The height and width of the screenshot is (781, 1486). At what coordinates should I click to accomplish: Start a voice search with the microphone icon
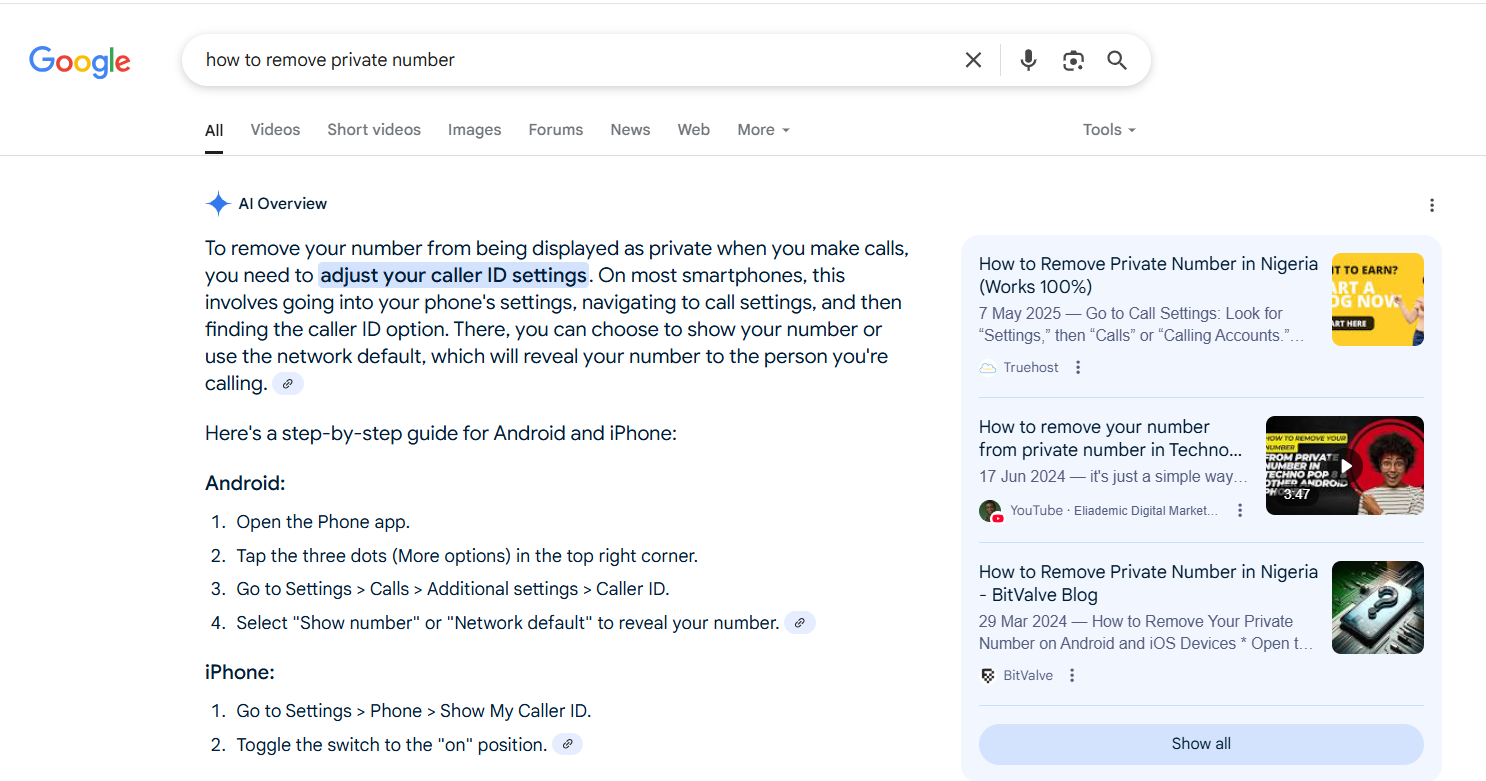tap(1028, 59)
